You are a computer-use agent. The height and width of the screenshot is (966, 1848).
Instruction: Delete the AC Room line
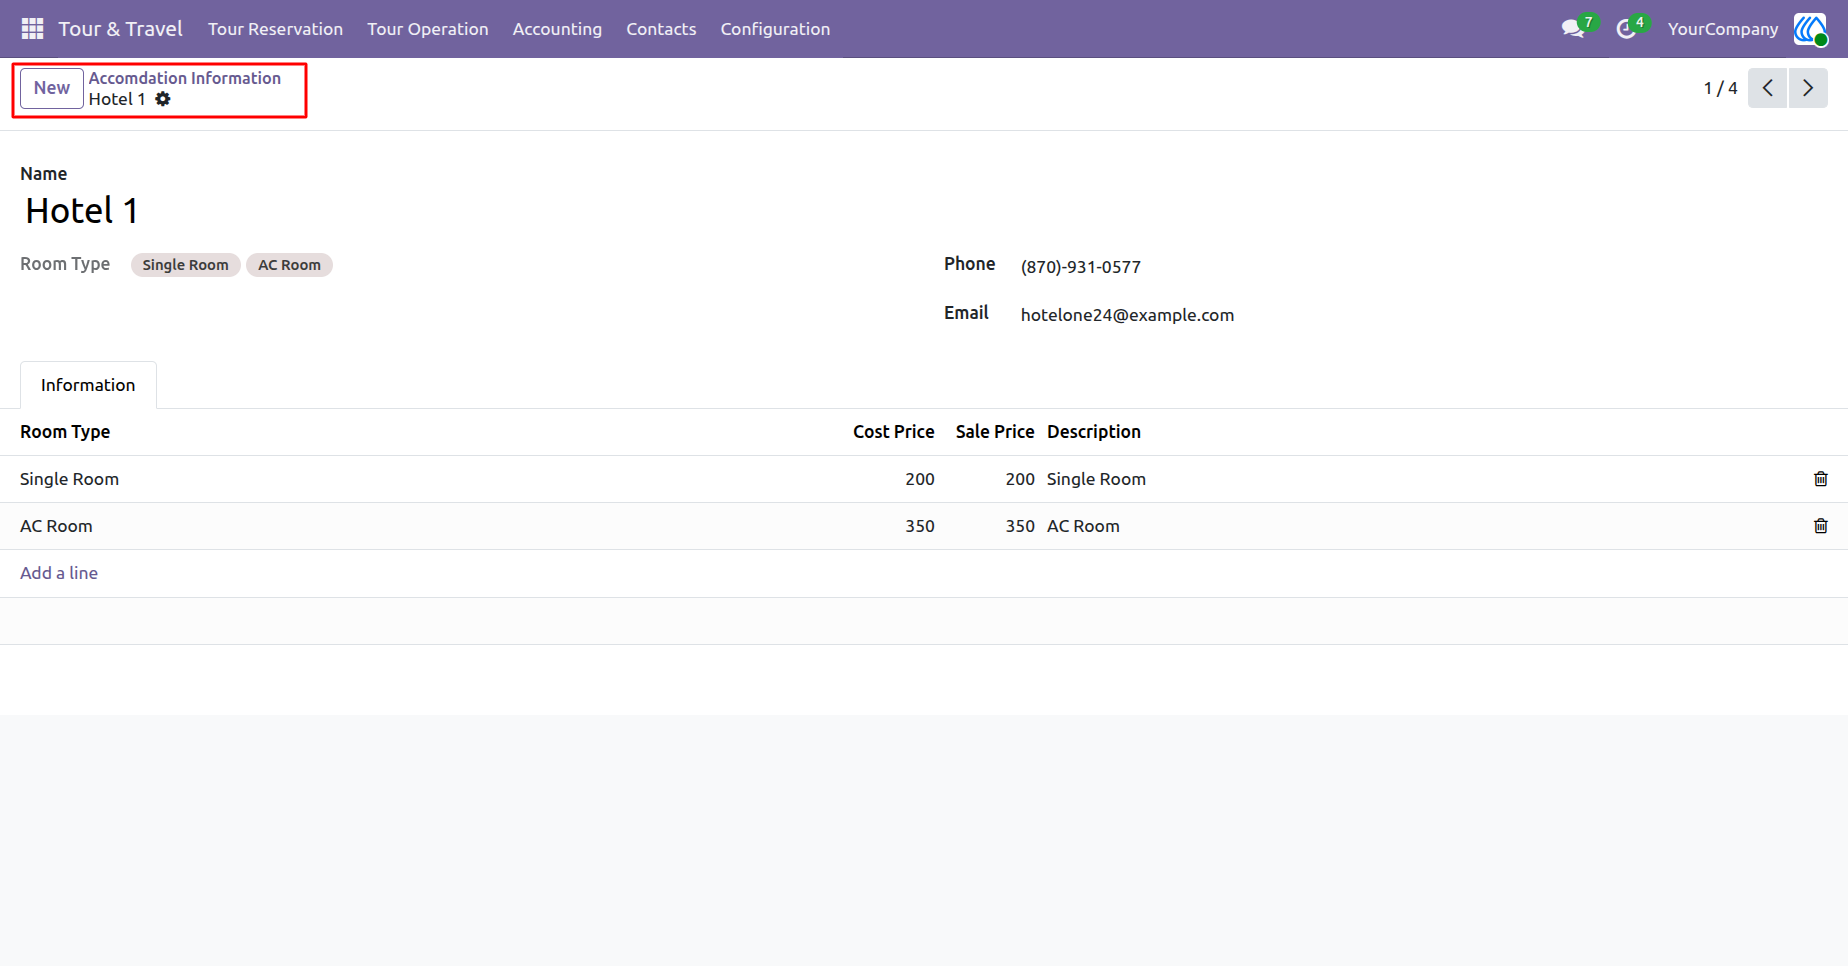tap(1821, 526)
